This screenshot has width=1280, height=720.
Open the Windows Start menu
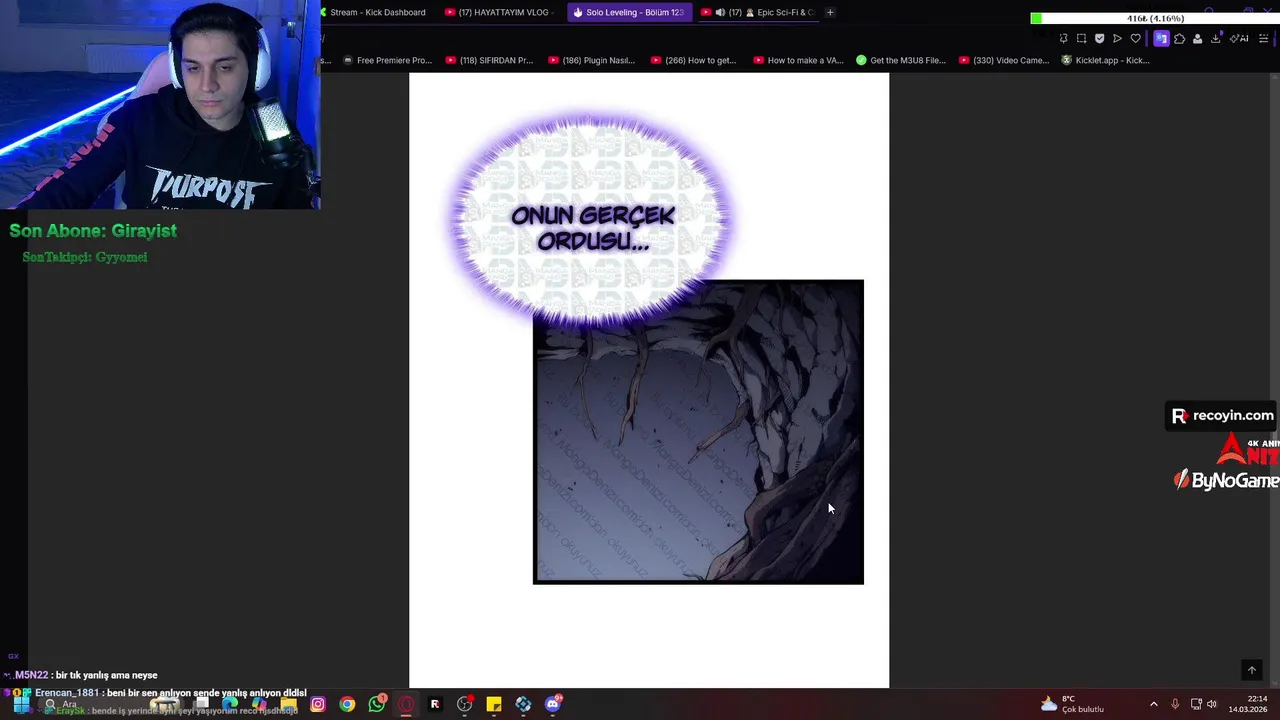pos(21,704)
